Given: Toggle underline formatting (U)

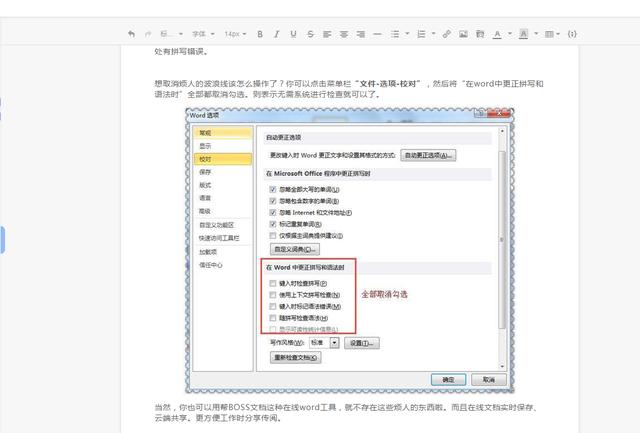Looking at the screenshot, I should tap(293, 34).
